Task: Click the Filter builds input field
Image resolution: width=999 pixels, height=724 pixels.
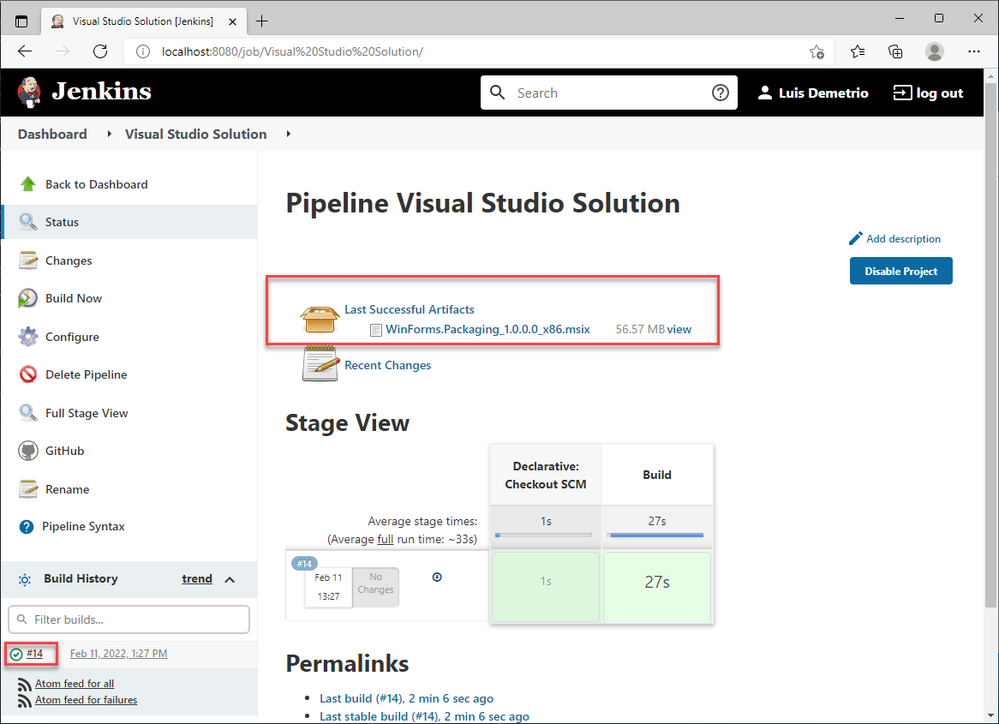Action: tap(129, 619)
